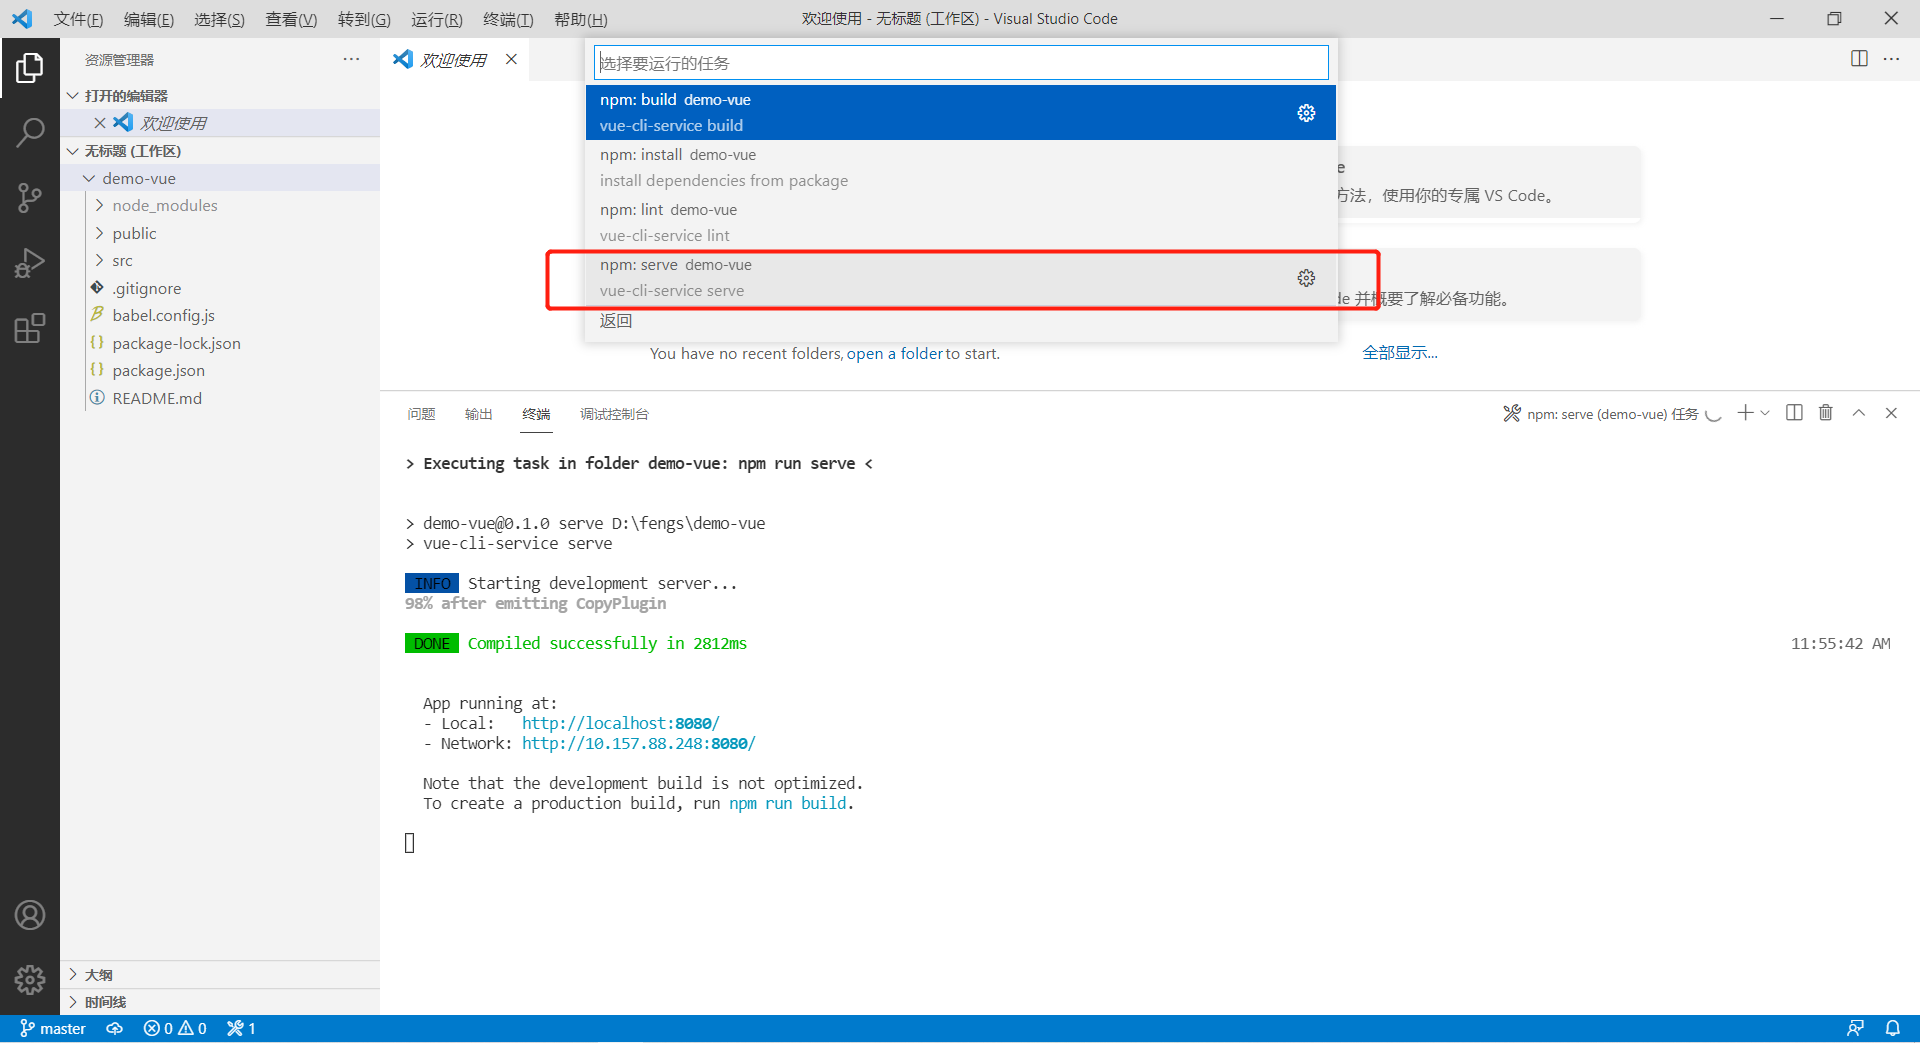
Task: Open explorer more actions ellipsis
Action: (351, 60)
